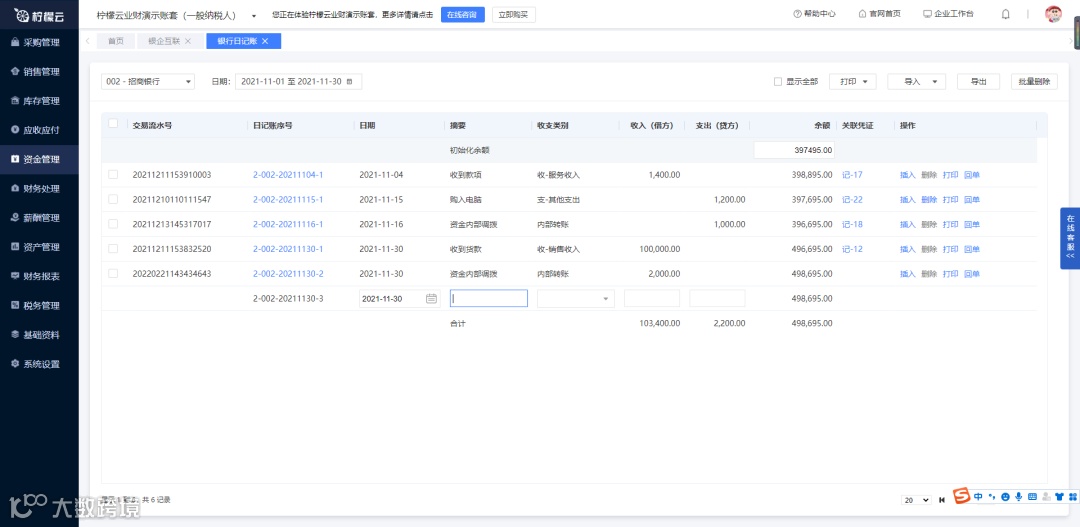Open the 在线客服 side panel tab
Screen dimensions: 1080x527
1070,238
